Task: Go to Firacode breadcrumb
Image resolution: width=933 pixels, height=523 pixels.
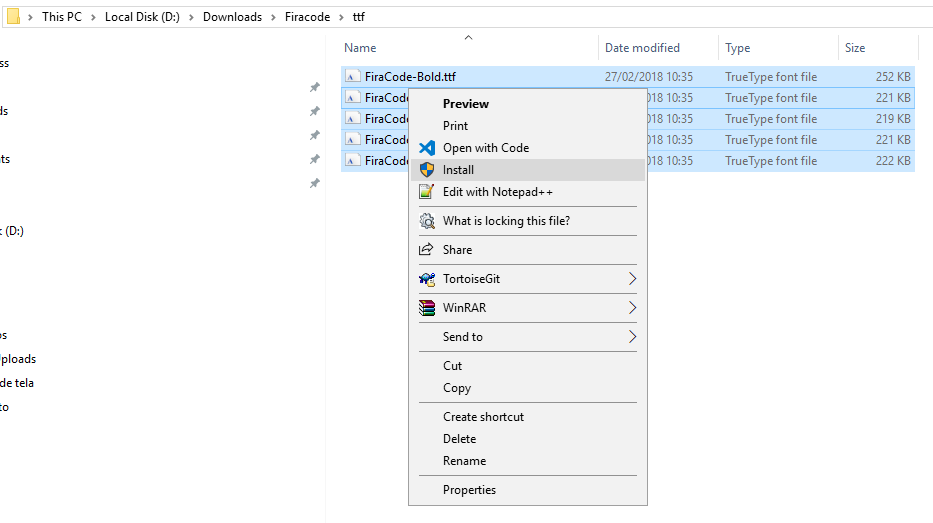Action: click(307, 17)
